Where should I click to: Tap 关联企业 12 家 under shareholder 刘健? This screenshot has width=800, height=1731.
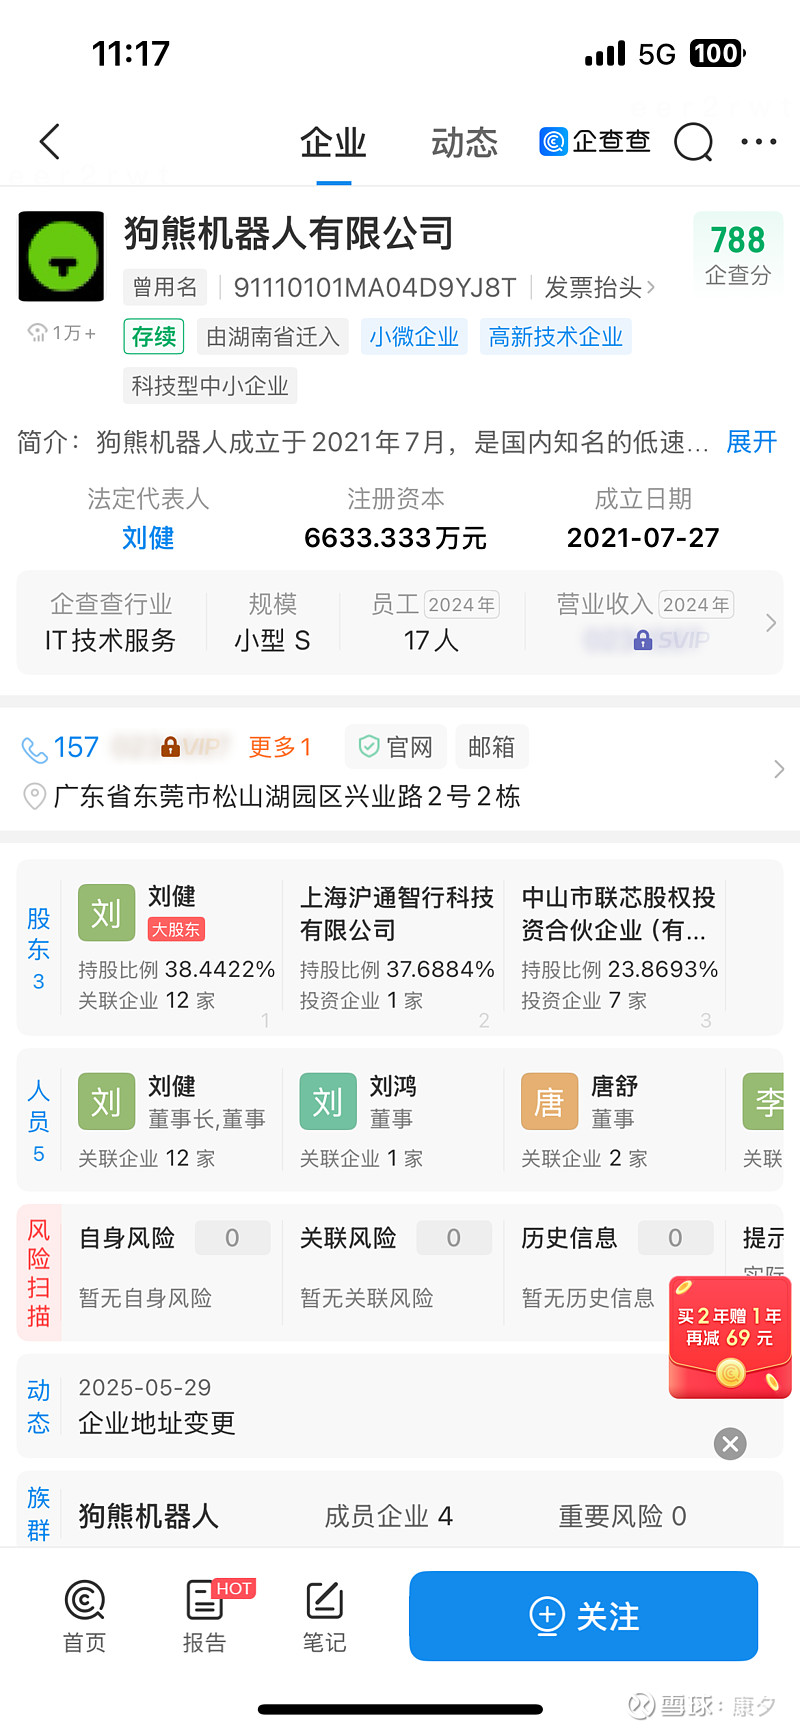coord(146,1001)
